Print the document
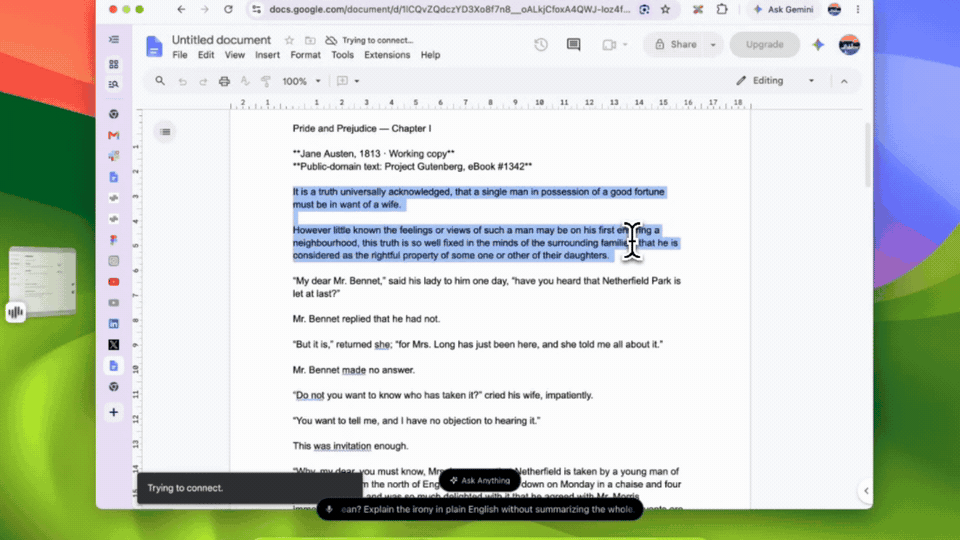This screenshot has width=960, height=540. [225, 81]
